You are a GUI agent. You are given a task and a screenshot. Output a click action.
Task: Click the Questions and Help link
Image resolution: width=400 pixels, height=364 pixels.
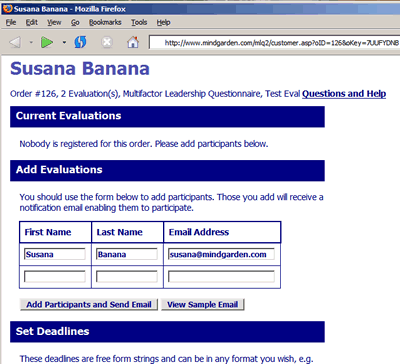click(344, 94)
